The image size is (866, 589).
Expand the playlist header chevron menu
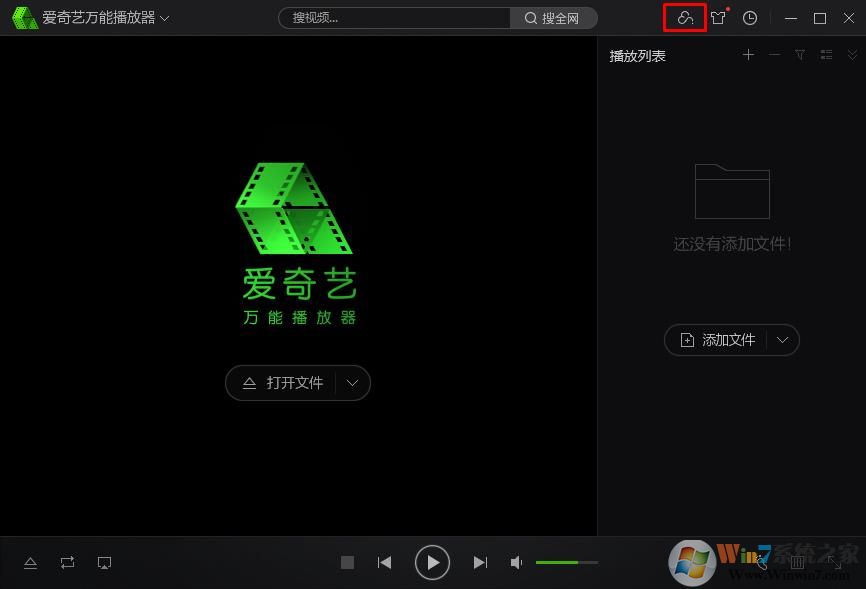(x=852, y=55)
